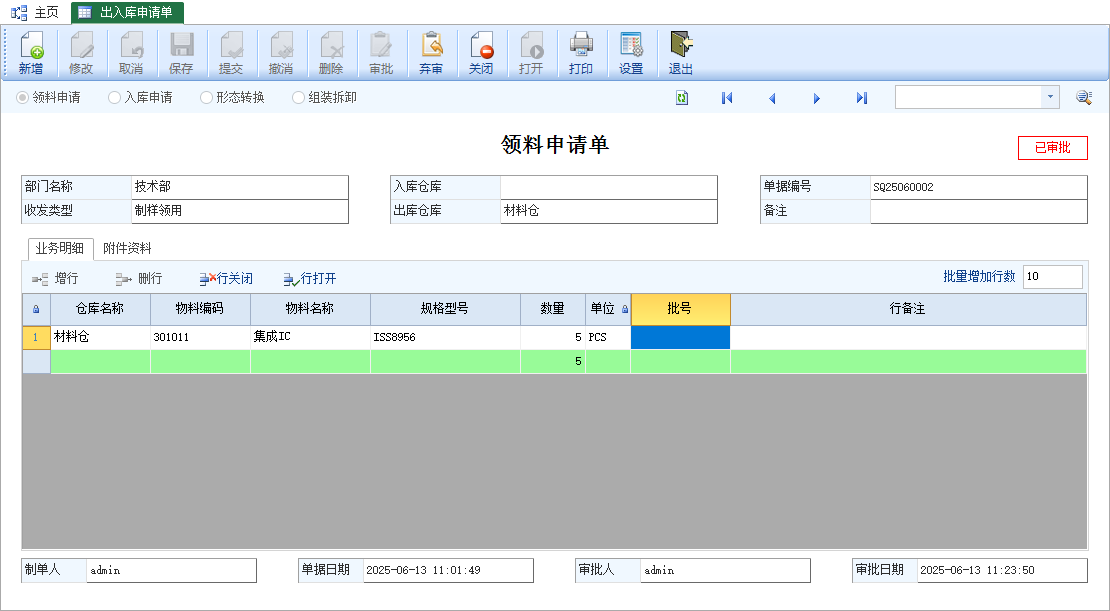Click the 已审批 status button
This screenshot has height=611, width=1110.
pos(1053,147)
